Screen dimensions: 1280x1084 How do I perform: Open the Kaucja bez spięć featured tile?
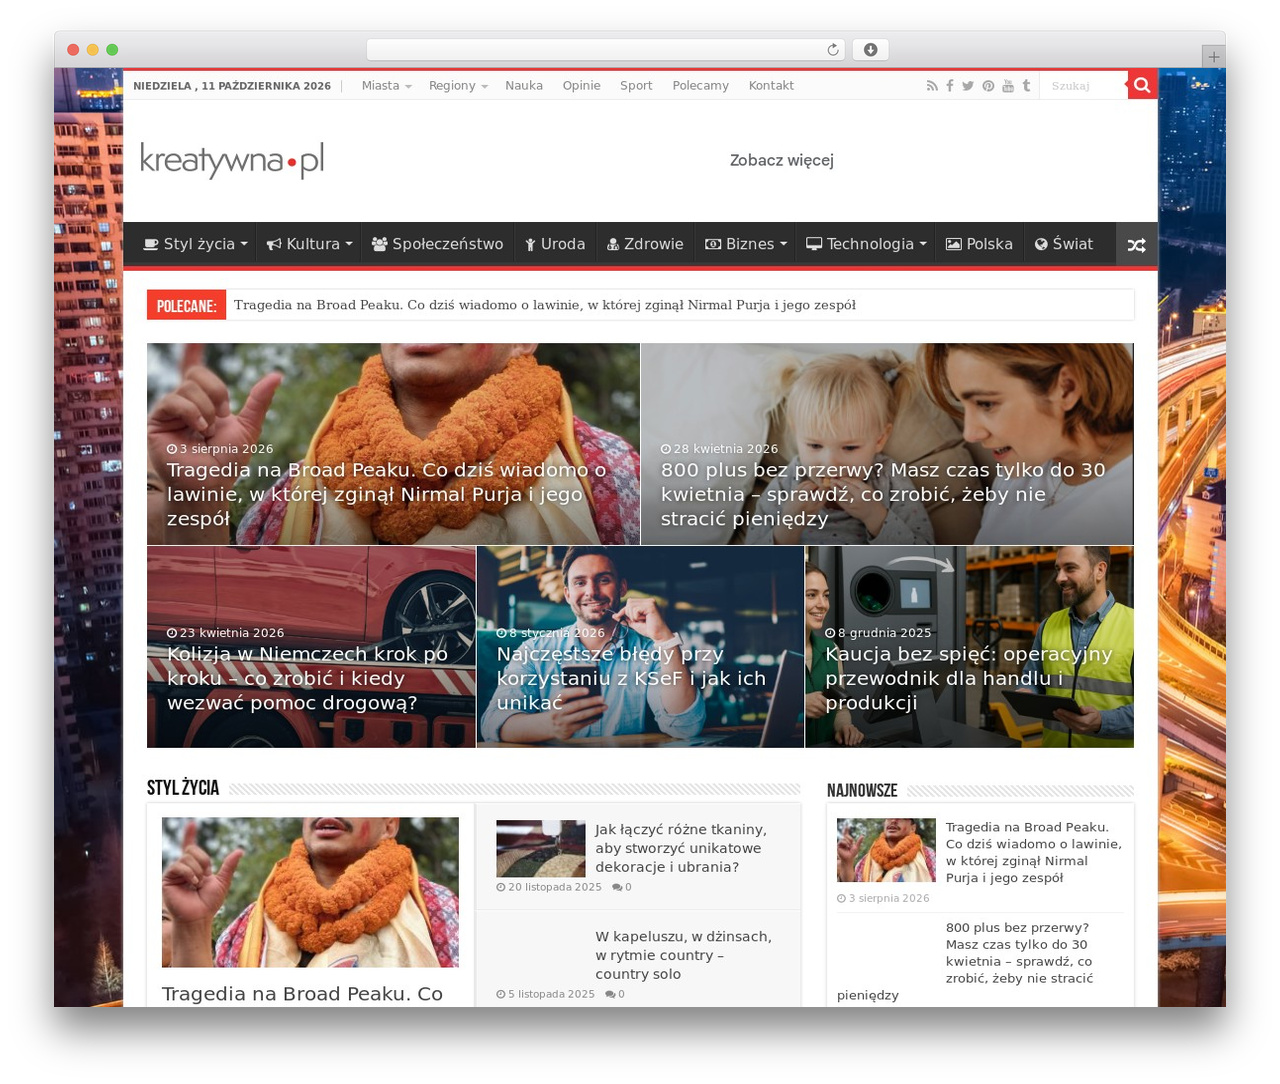point(969,647)
